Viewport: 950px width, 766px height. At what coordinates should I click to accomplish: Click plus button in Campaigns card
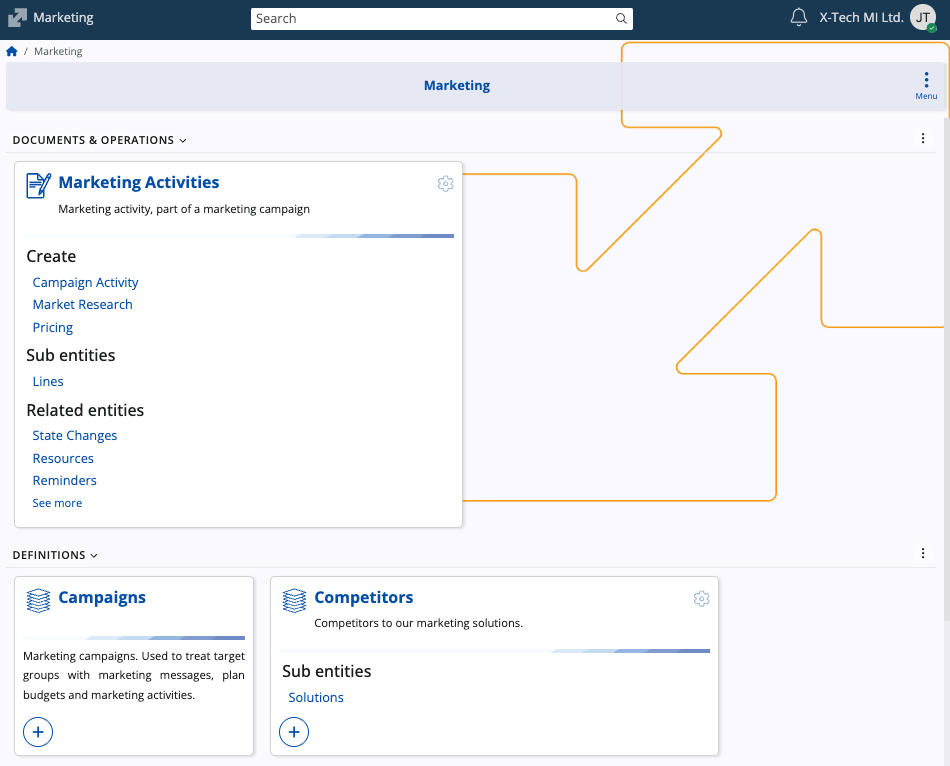(38, 732)
